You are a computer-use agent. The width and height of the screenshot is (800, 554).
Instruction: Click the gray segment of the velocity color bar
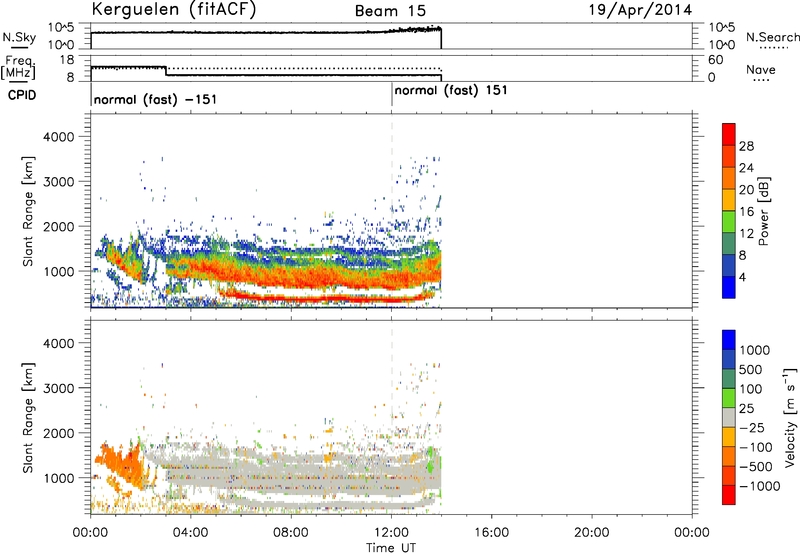click(729, 418)
